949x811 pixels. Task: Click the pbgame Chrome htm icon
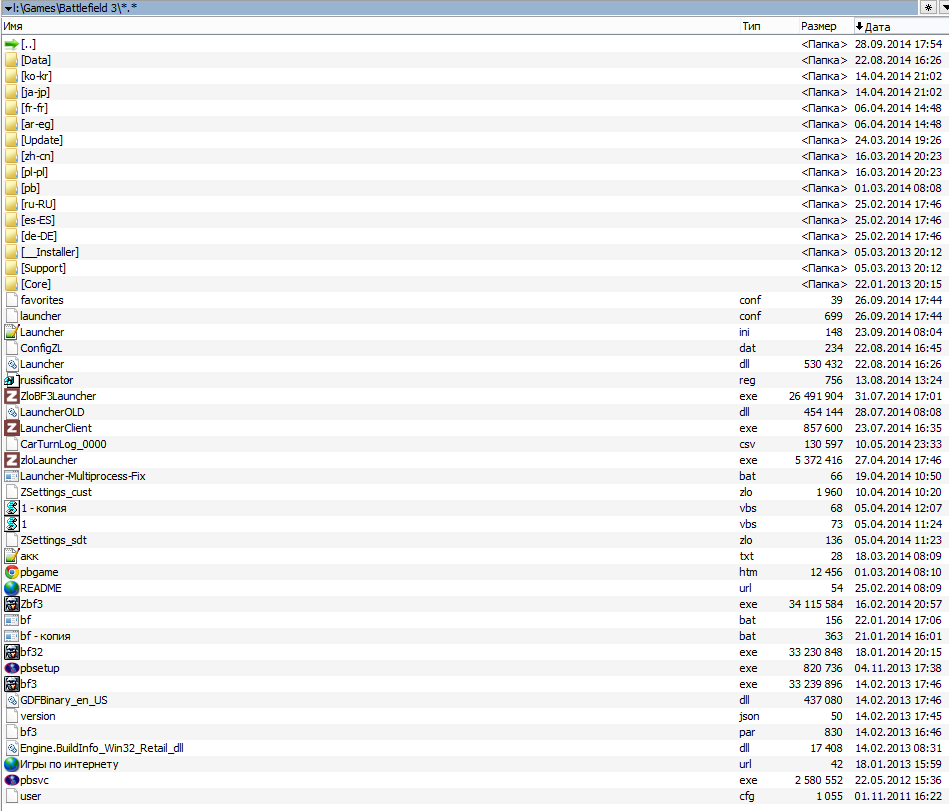[x=11, y=572]
